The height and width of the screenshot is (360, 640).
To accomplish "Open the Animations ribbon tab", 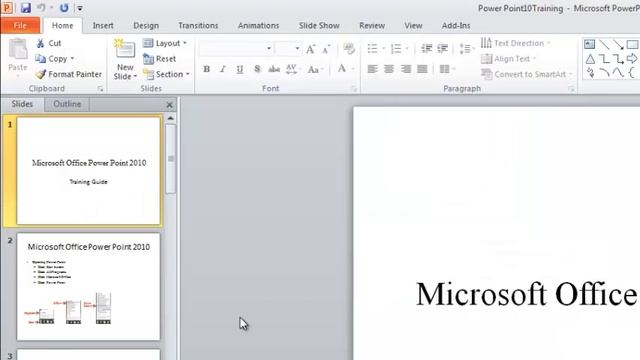I will 258,25.
